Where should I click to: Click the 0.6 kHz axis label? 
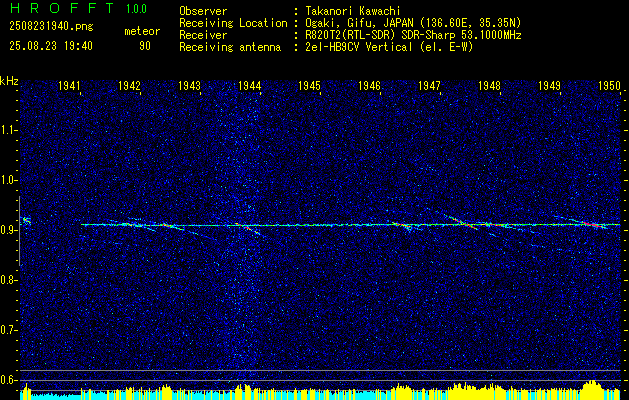pos(8,380)
